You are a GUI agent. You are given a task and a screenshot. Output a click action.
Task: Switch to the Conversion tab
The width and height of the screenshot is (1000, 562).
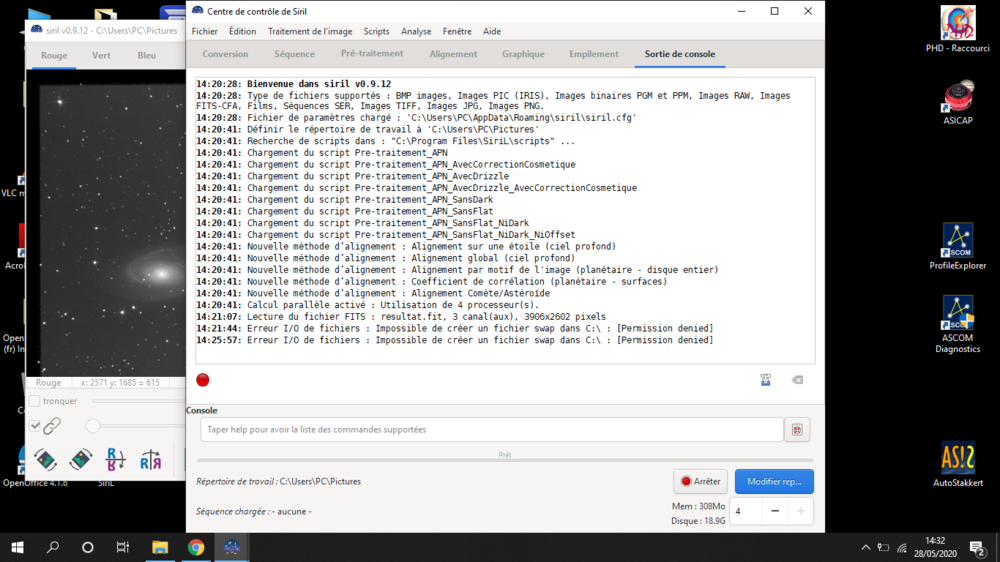[x=225, y=54]
